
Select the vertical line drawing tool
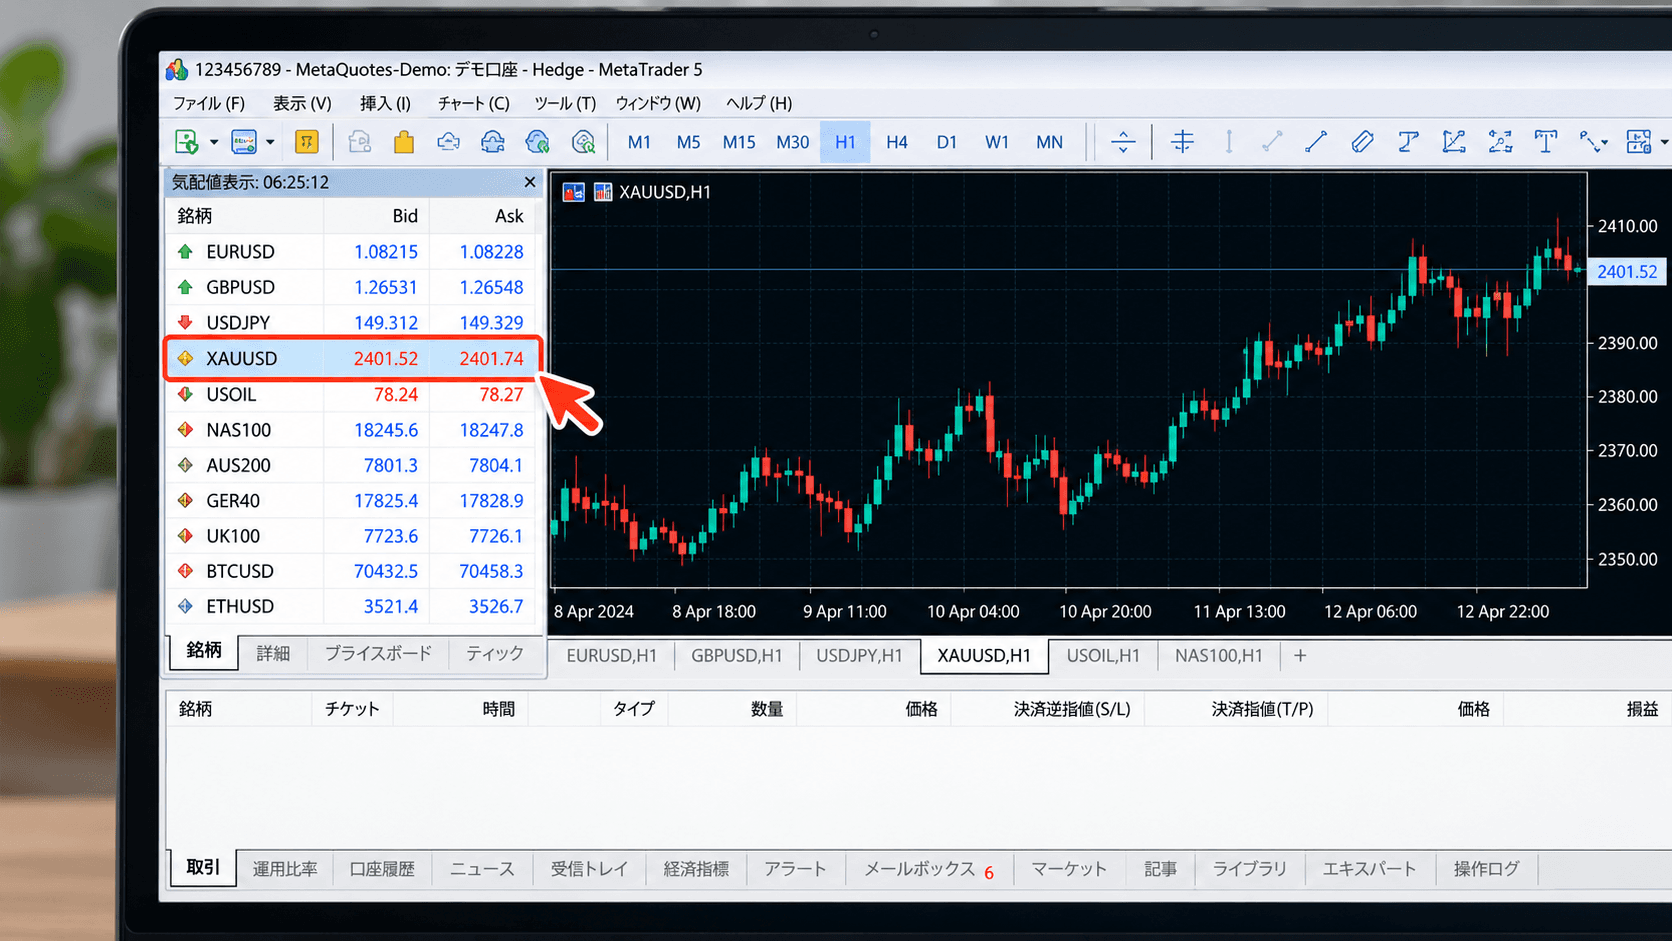click(x=1229, y=142)
